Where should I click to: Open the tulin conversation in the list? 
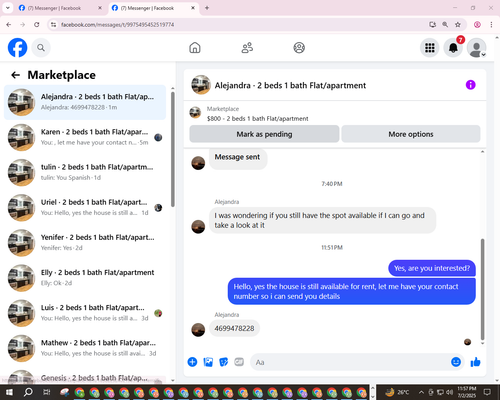(85, 173)
